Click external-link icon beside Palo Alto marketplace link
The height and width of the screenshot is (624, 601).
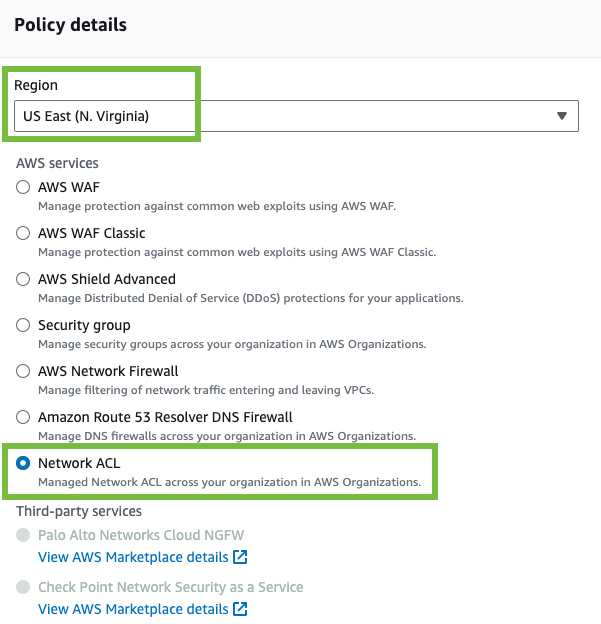(x=240, y=557)
